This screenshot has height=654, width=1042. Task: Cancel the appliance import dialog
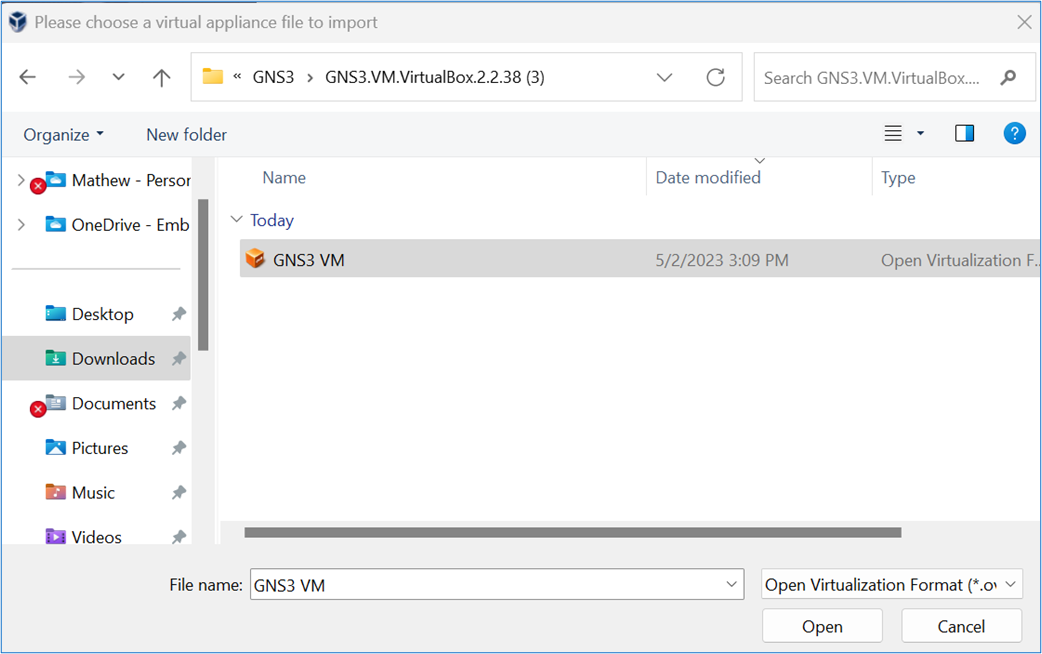click(961, 625)
